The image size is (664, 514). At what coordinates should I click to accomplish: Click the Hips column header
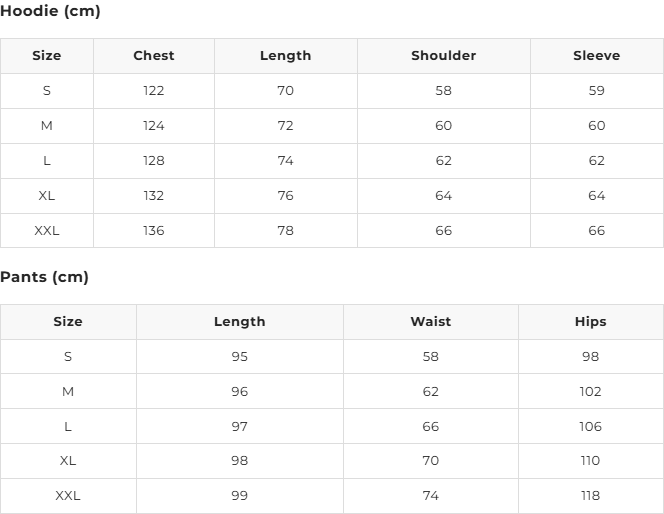590,322
